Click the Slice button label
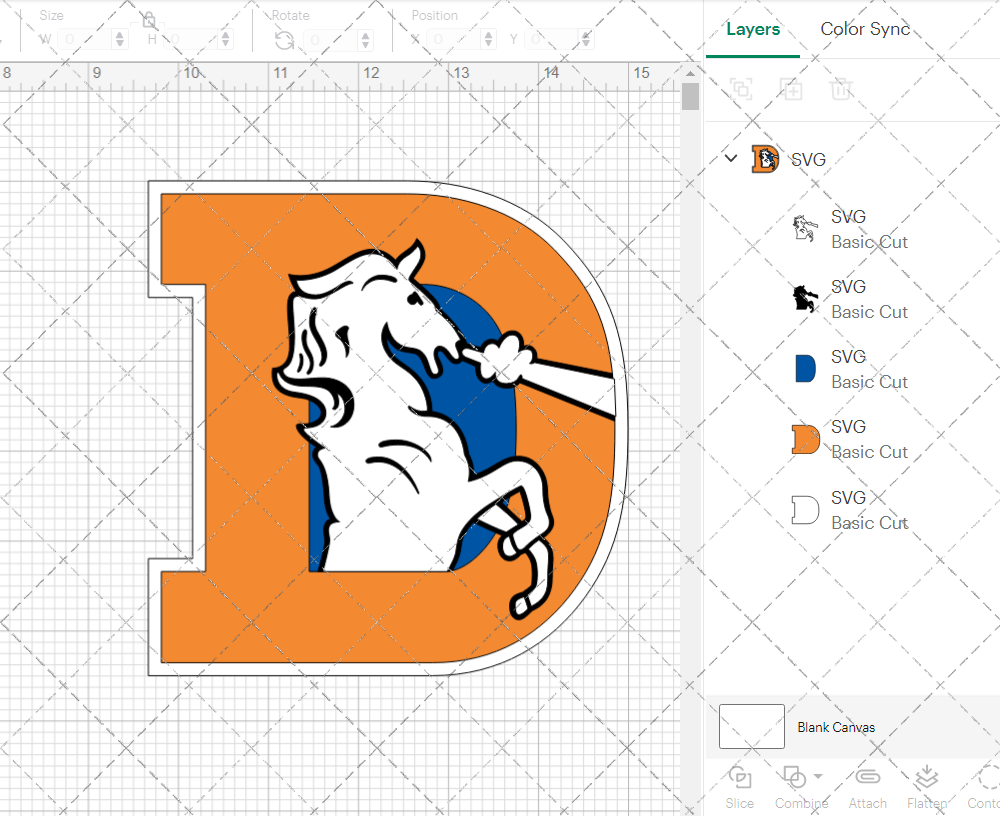 click(740, 803)
